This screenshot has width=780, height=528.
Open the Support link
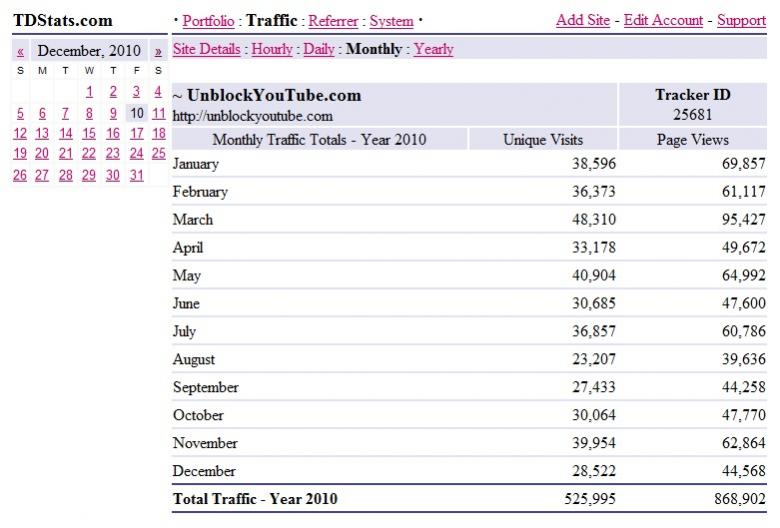741,20
